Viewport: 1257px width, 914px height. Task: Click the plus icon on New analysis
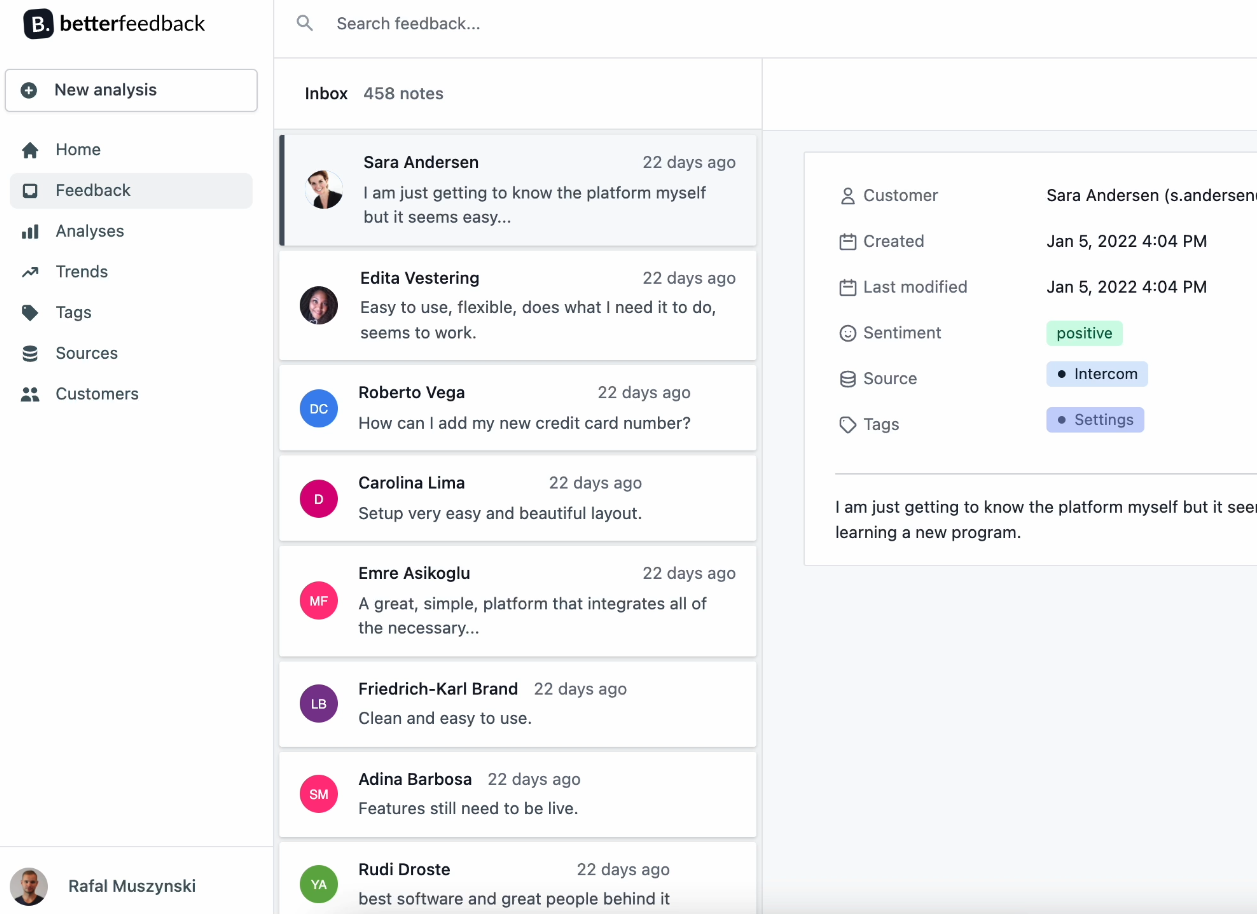pos(30,90)
